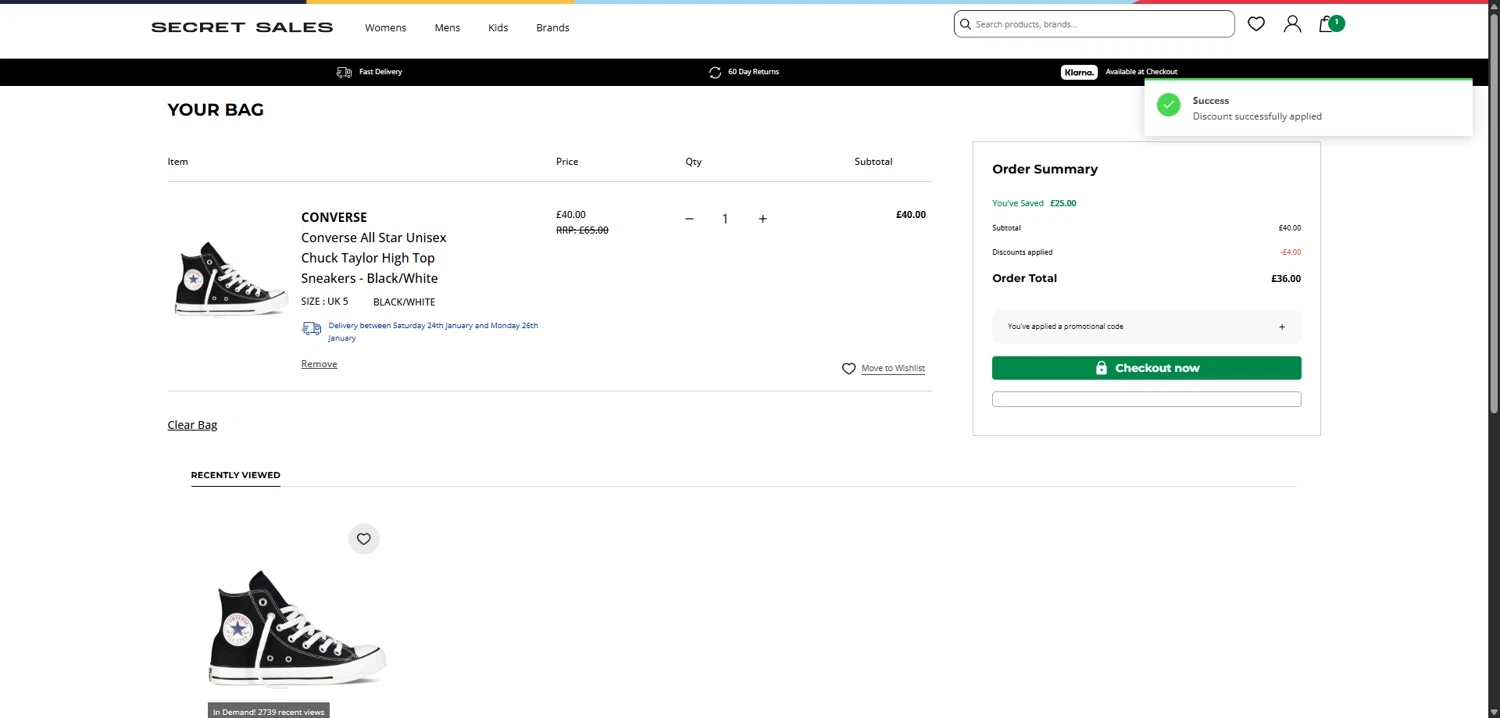Click the In Demand recent views badge

pyautogui.click(x=269, y=711)
